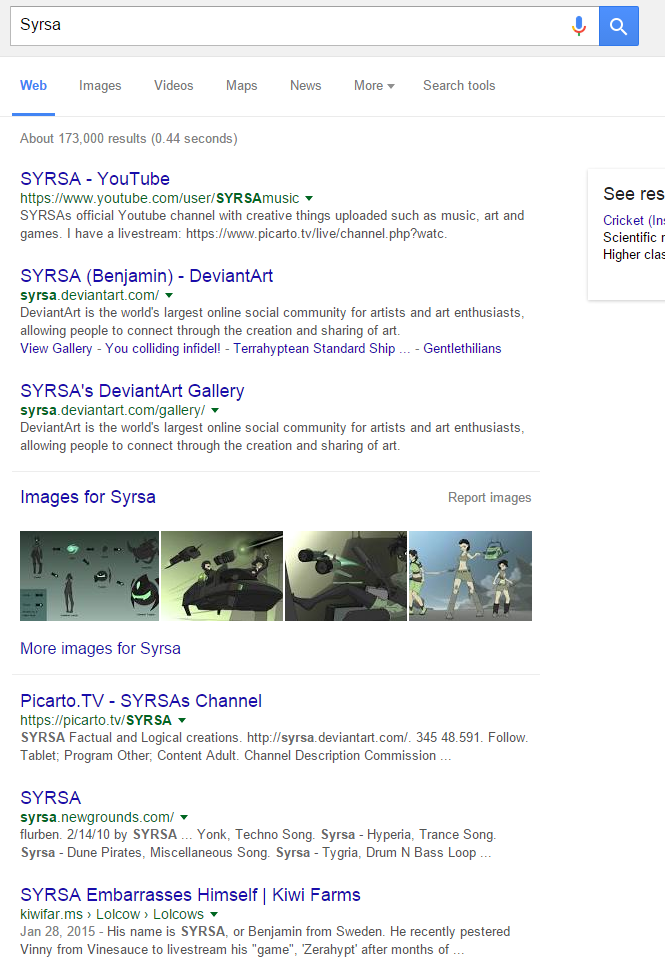Switch to the Images tab
This screenshot has width=665, height=974.
coord(100,86)
